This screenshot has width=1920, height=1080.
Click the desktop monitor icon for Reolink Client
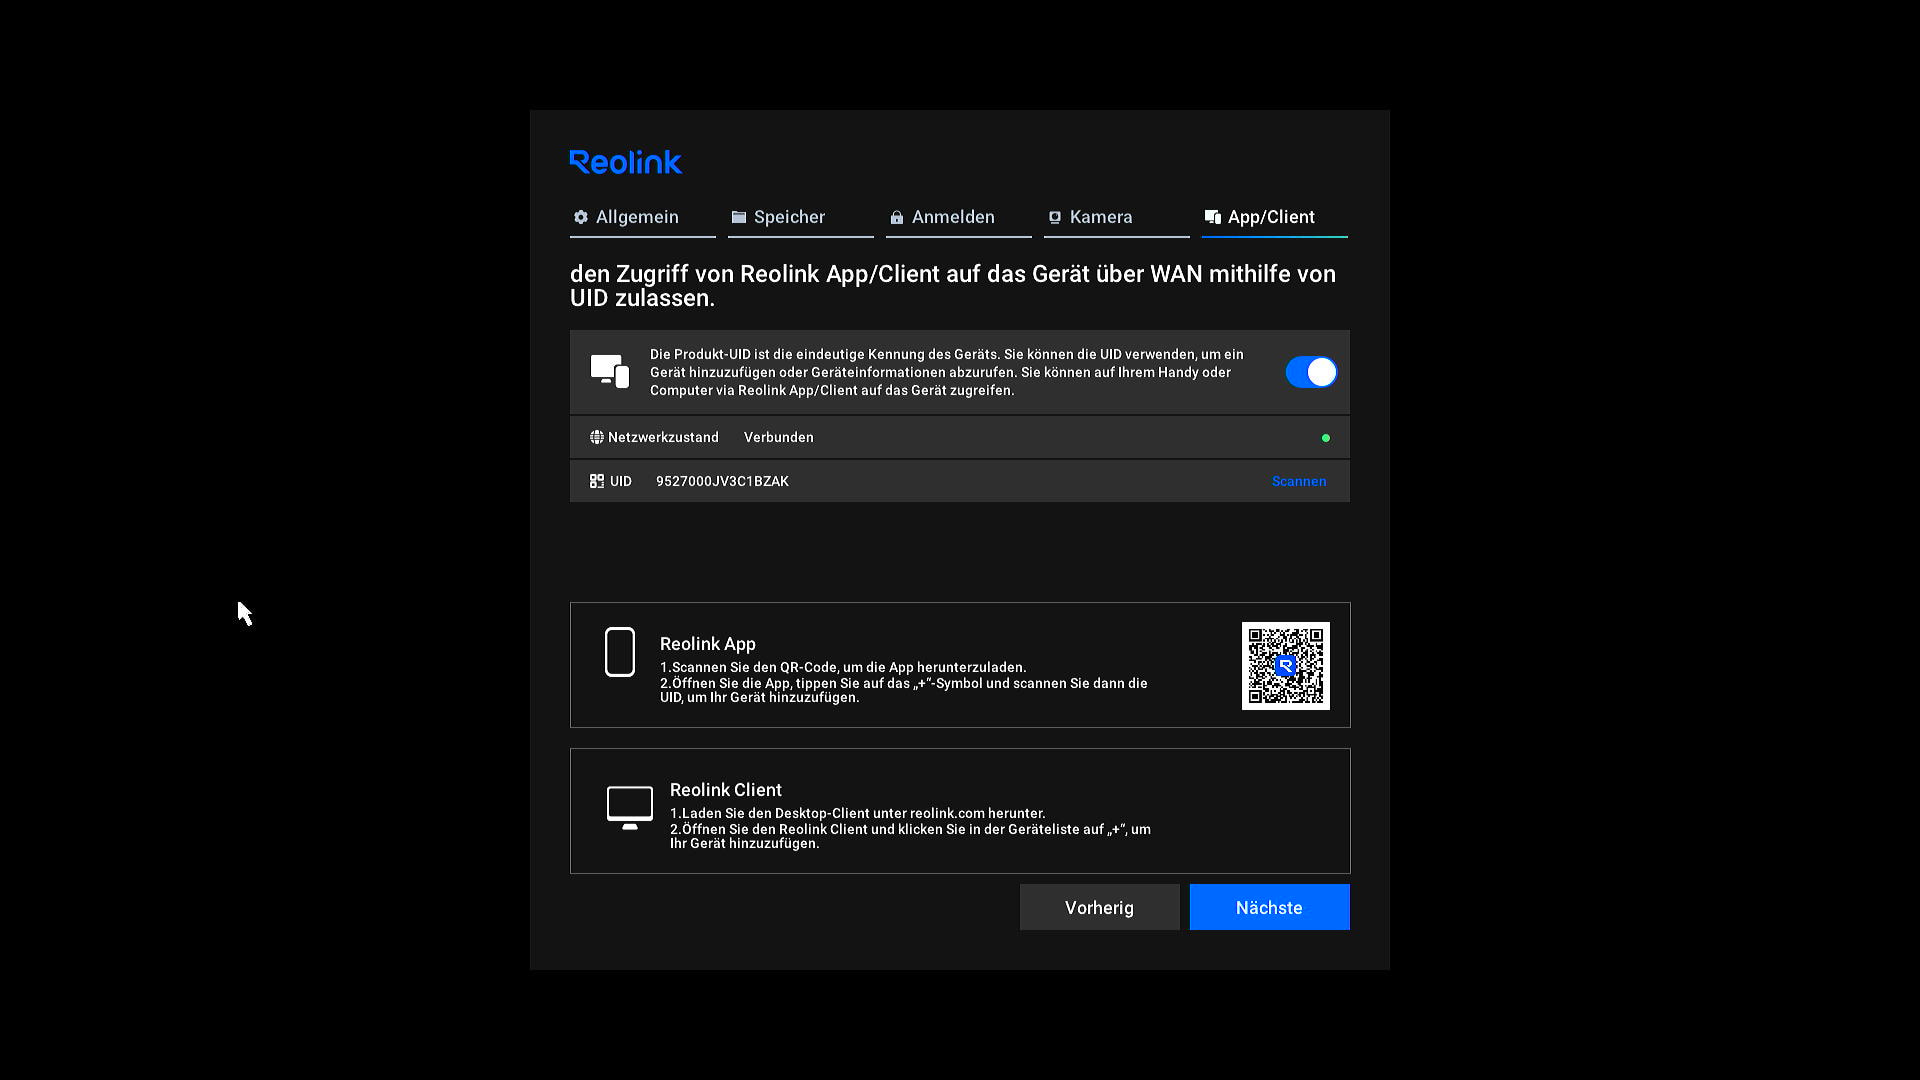coord(630,808)
